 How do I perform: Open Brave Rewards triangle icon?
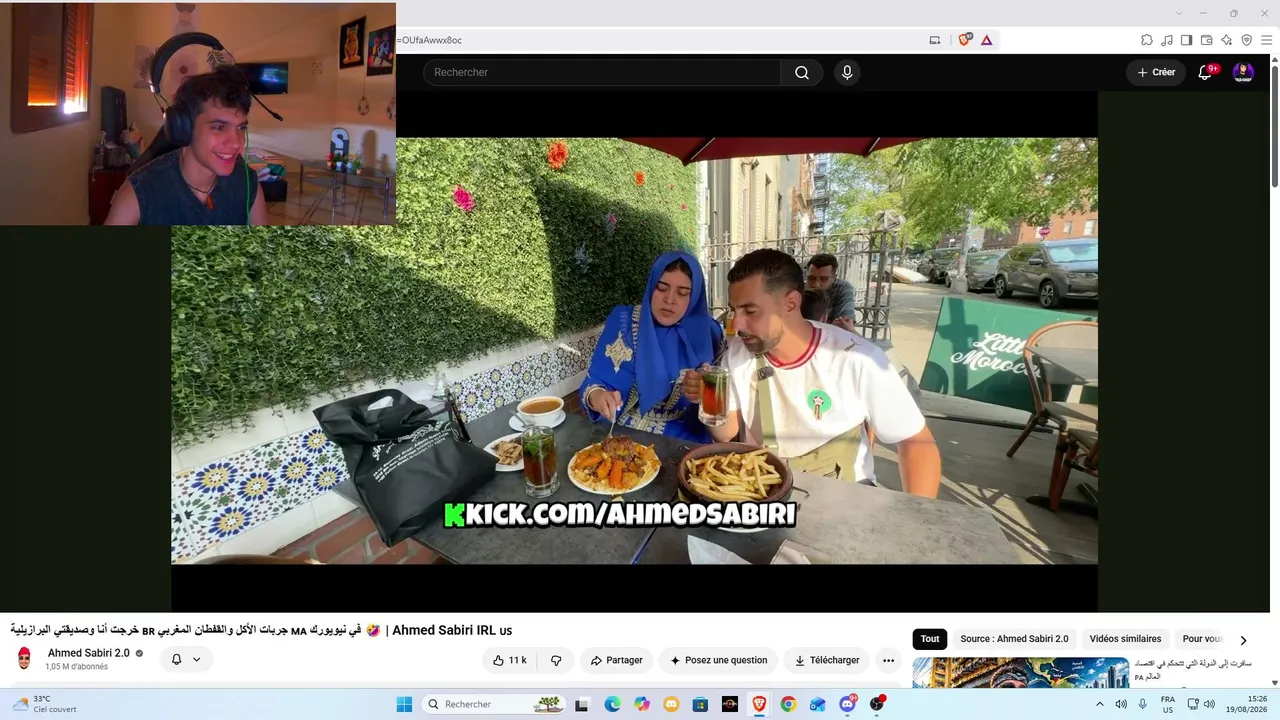987,40
